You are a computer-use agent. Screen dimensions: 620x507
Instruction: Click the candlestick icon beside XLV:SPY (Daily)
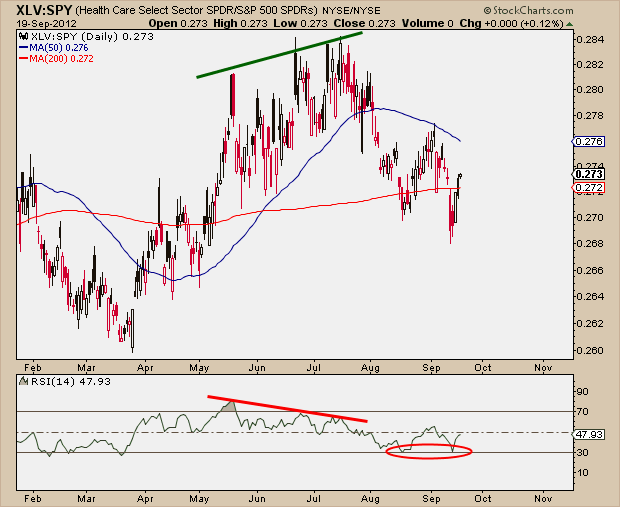click(x=23, y=37)
